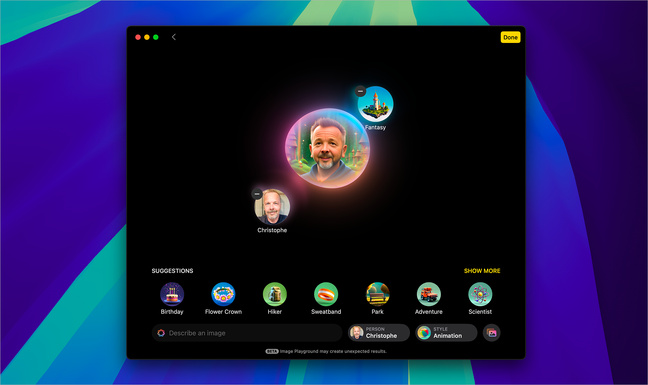Add the Sweatband suggestion
The height and width of the screenshot is (385, 648).
326,294
